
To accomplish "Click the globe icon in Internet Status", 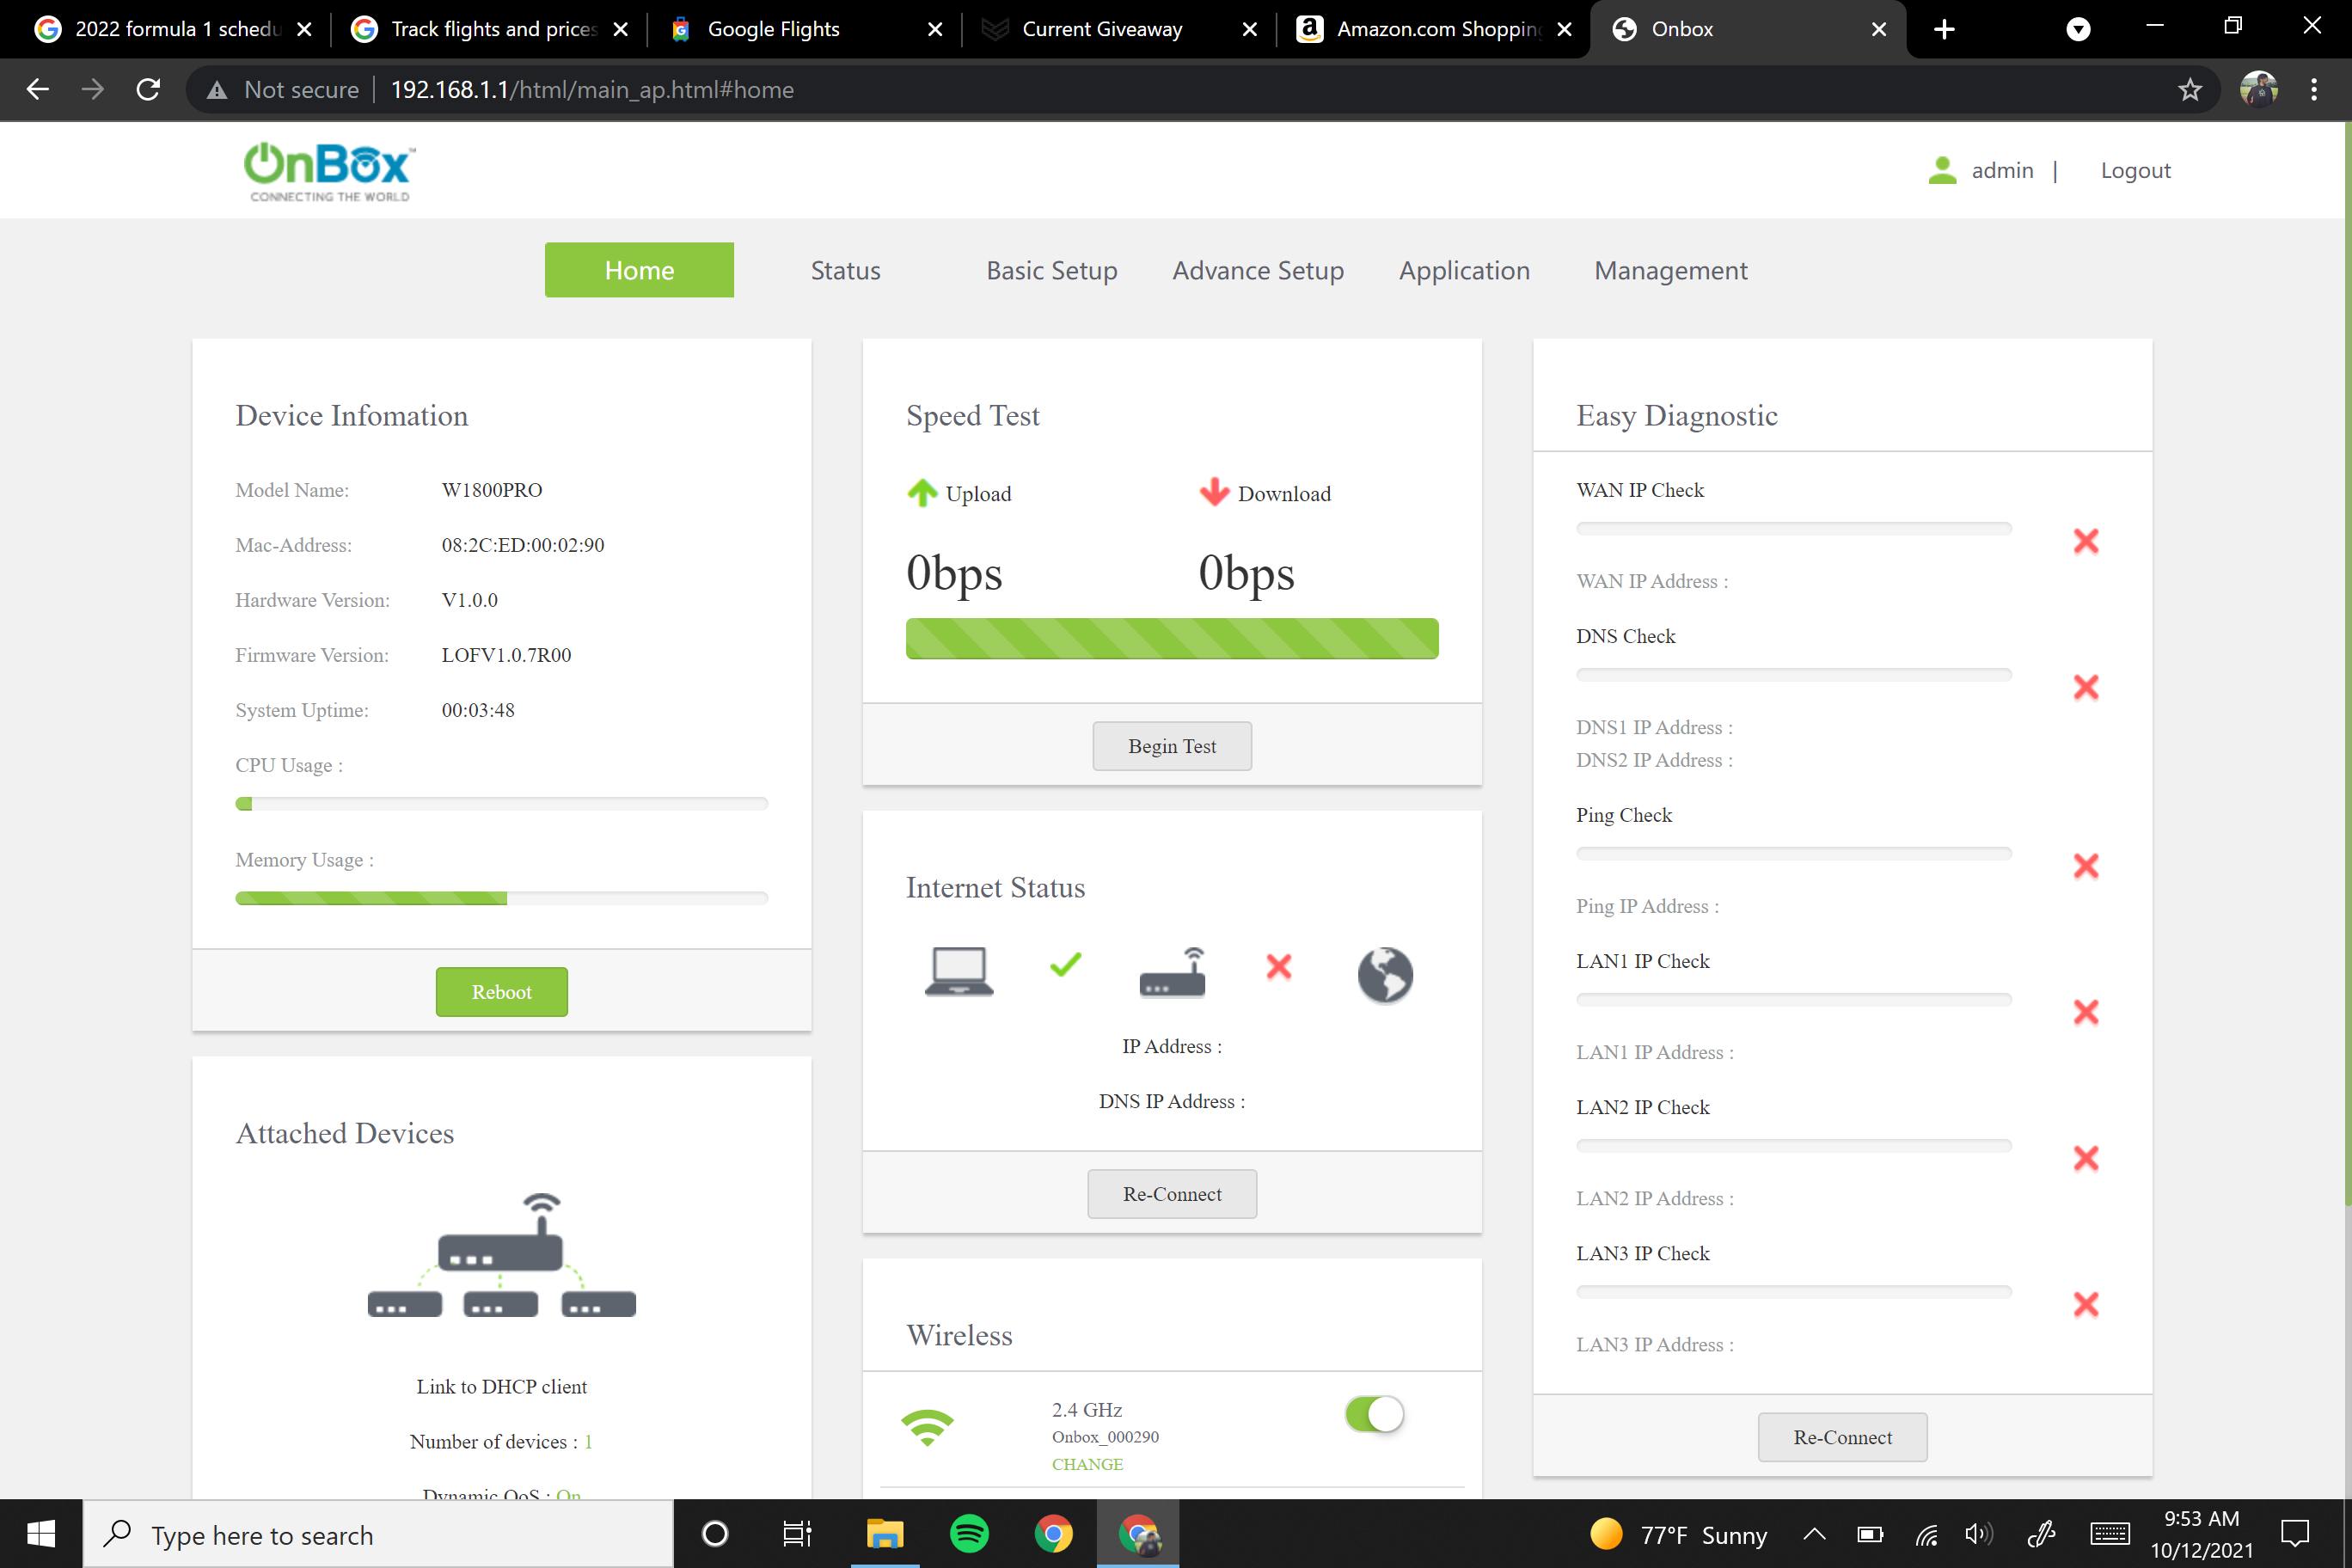I will coord(1384,974).
